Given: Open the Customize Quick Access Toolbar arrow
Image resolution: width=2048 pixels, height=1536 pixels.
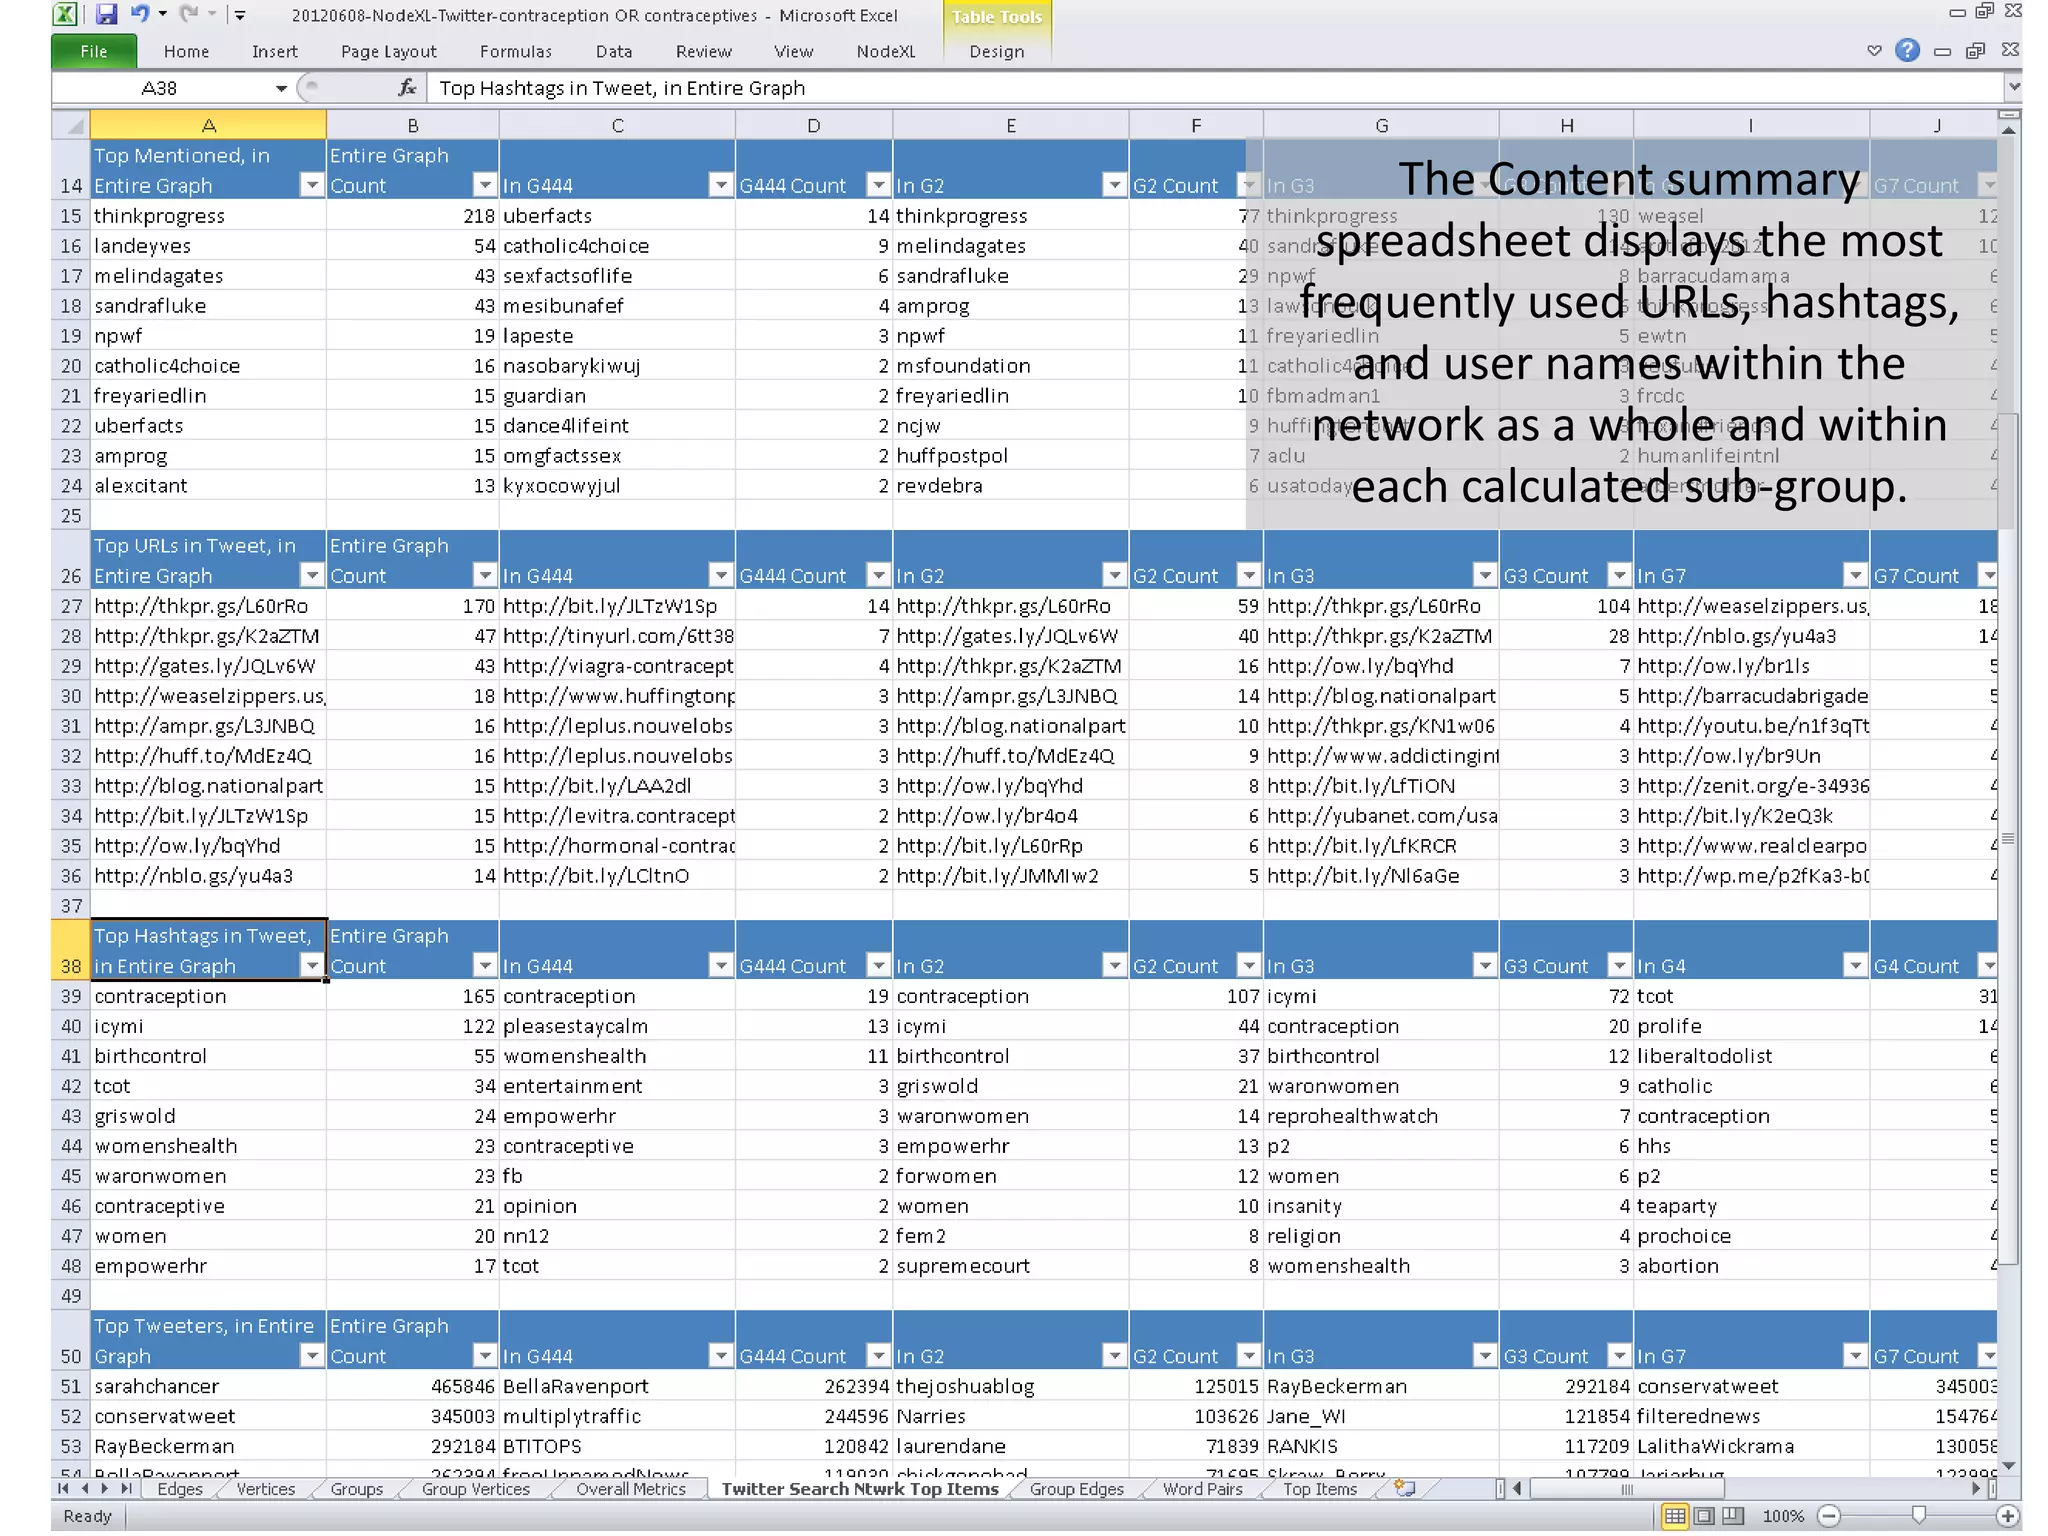Looking at the screenshot, I should tap(240, 15).
